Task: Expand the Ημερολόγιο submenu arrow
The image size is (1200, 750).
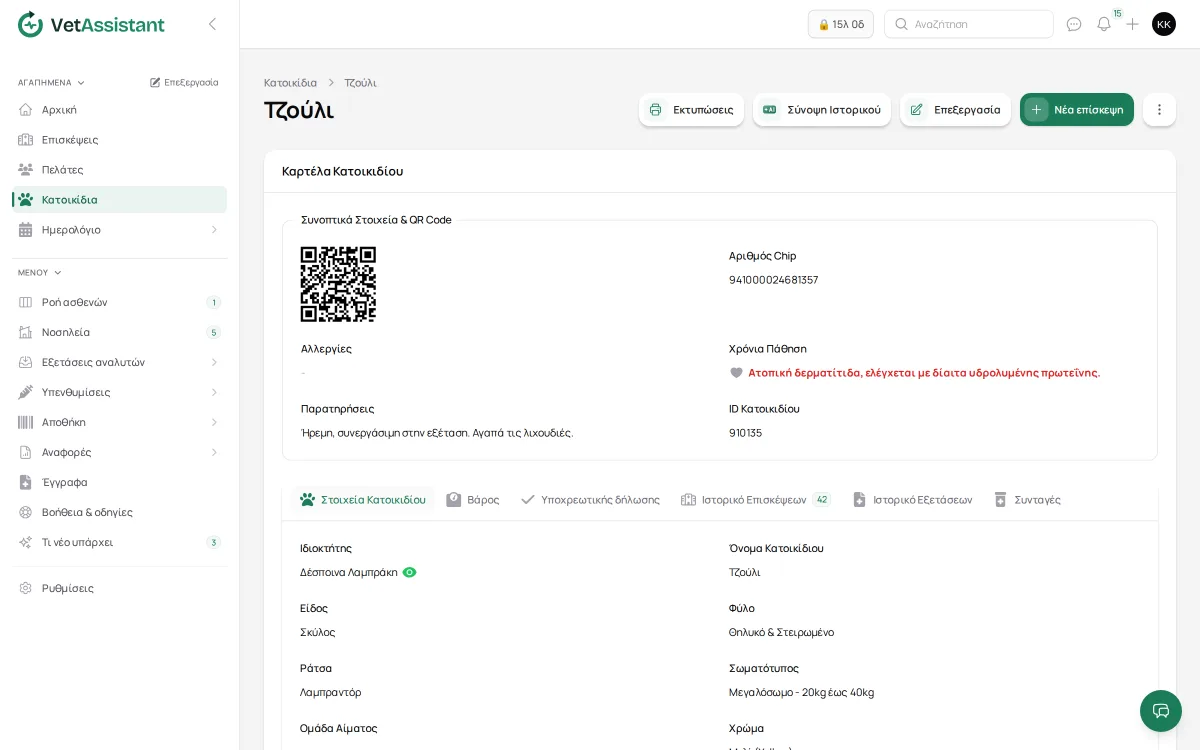Action: point(214,230)
